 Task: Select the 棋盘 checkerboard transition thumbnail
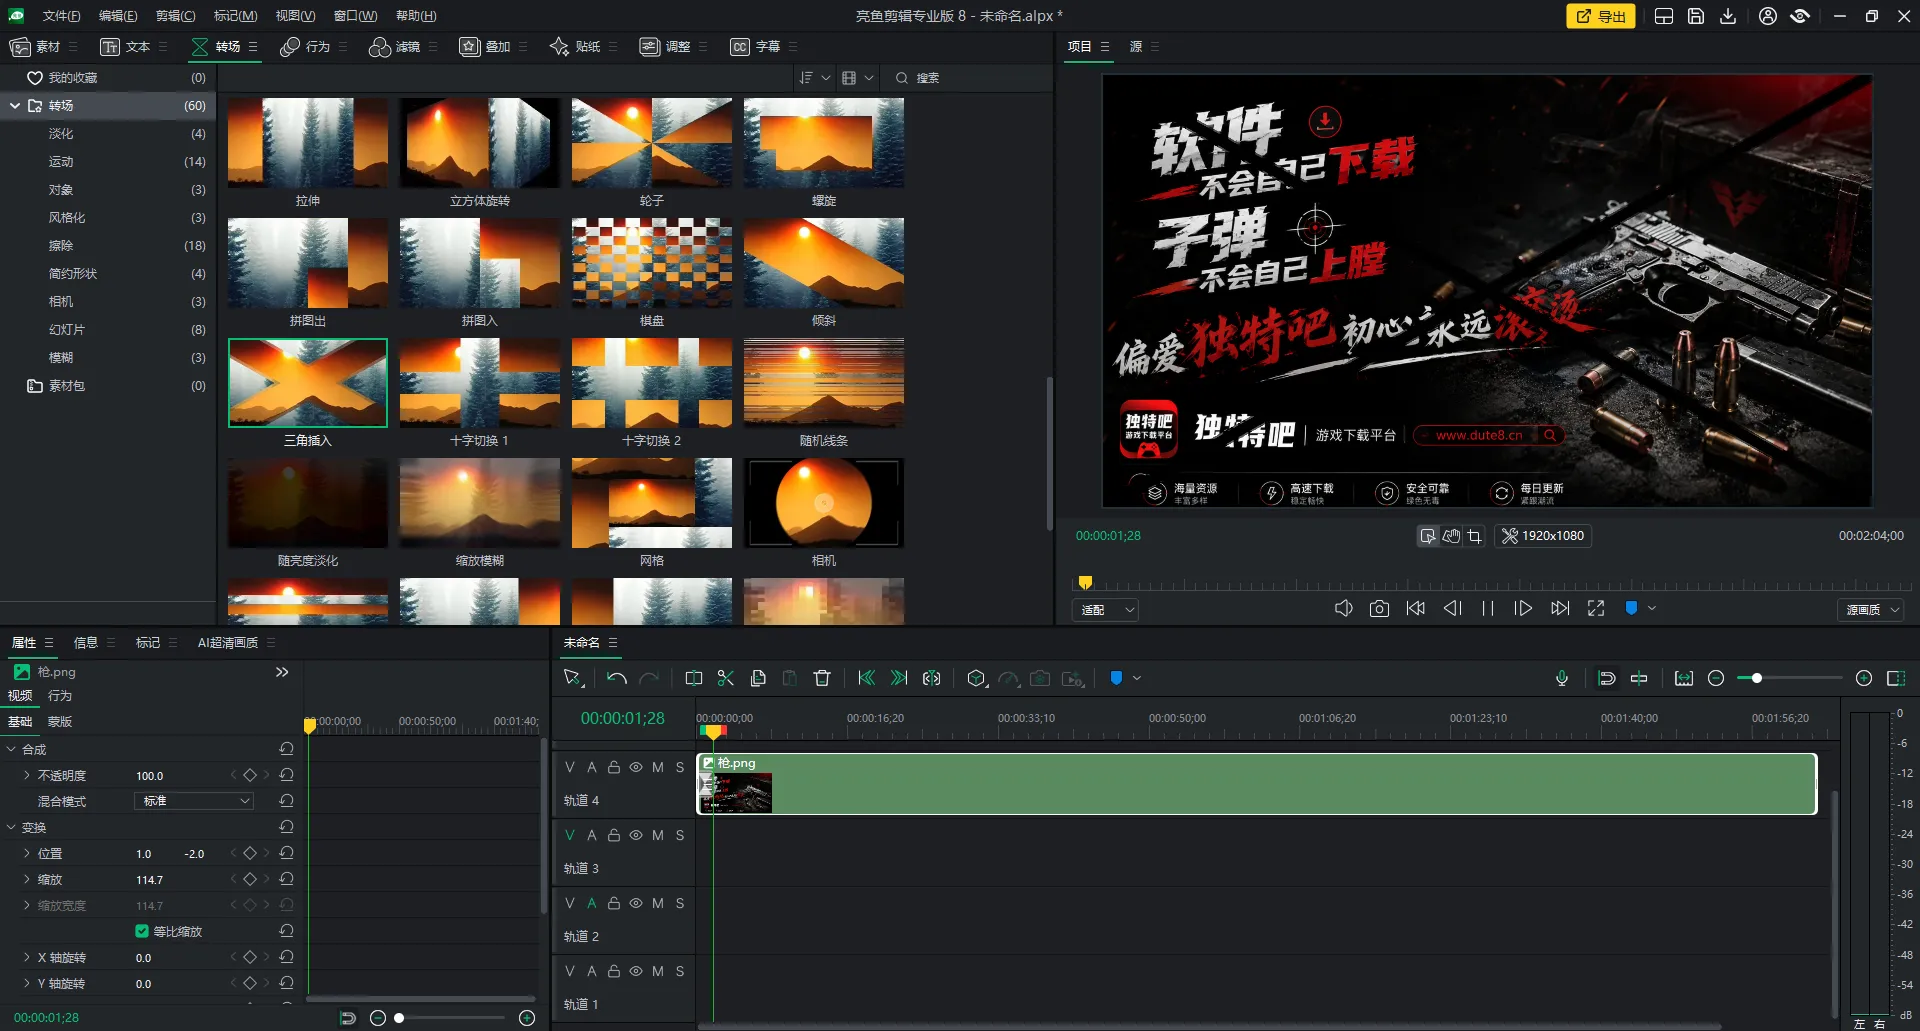(652, 263)
